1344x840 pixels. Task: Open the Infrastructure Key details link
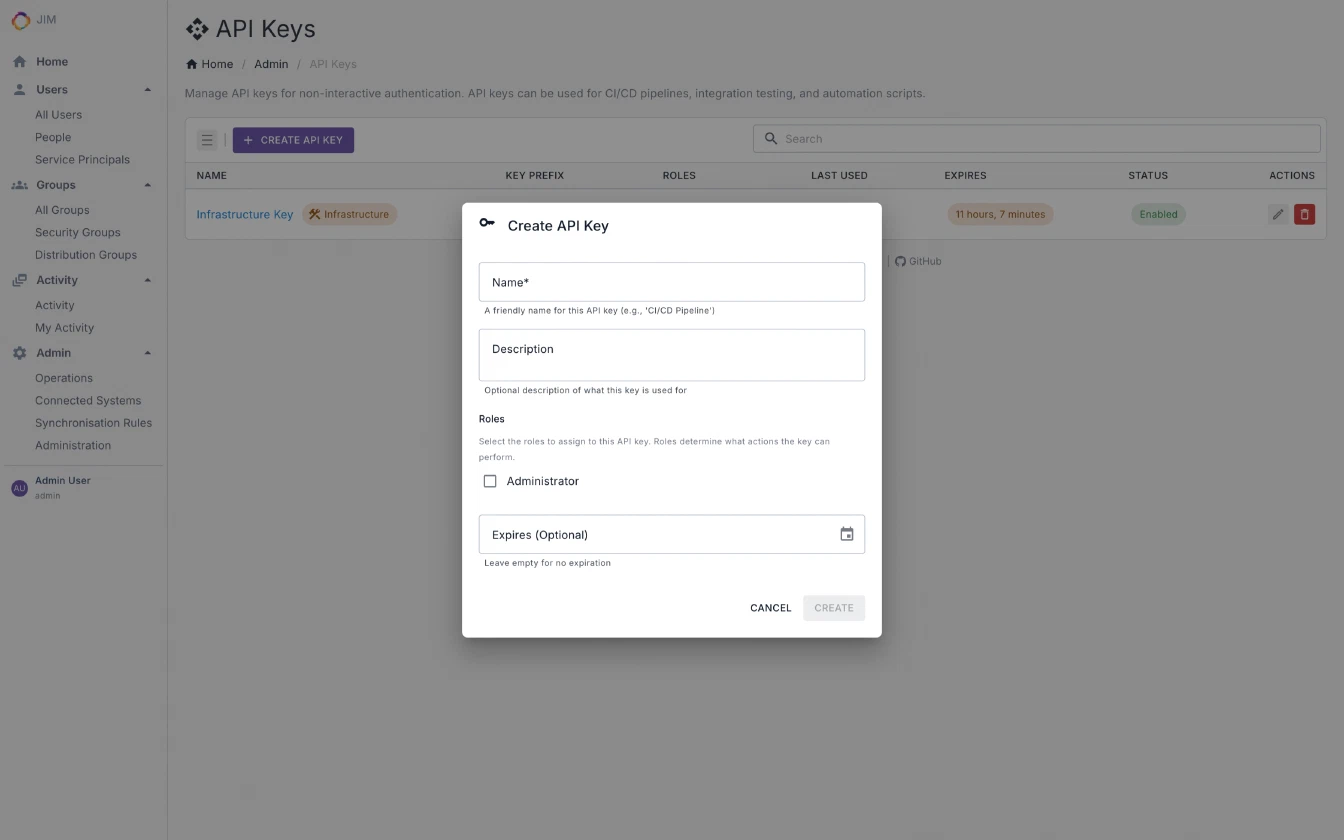click(244, 213)
